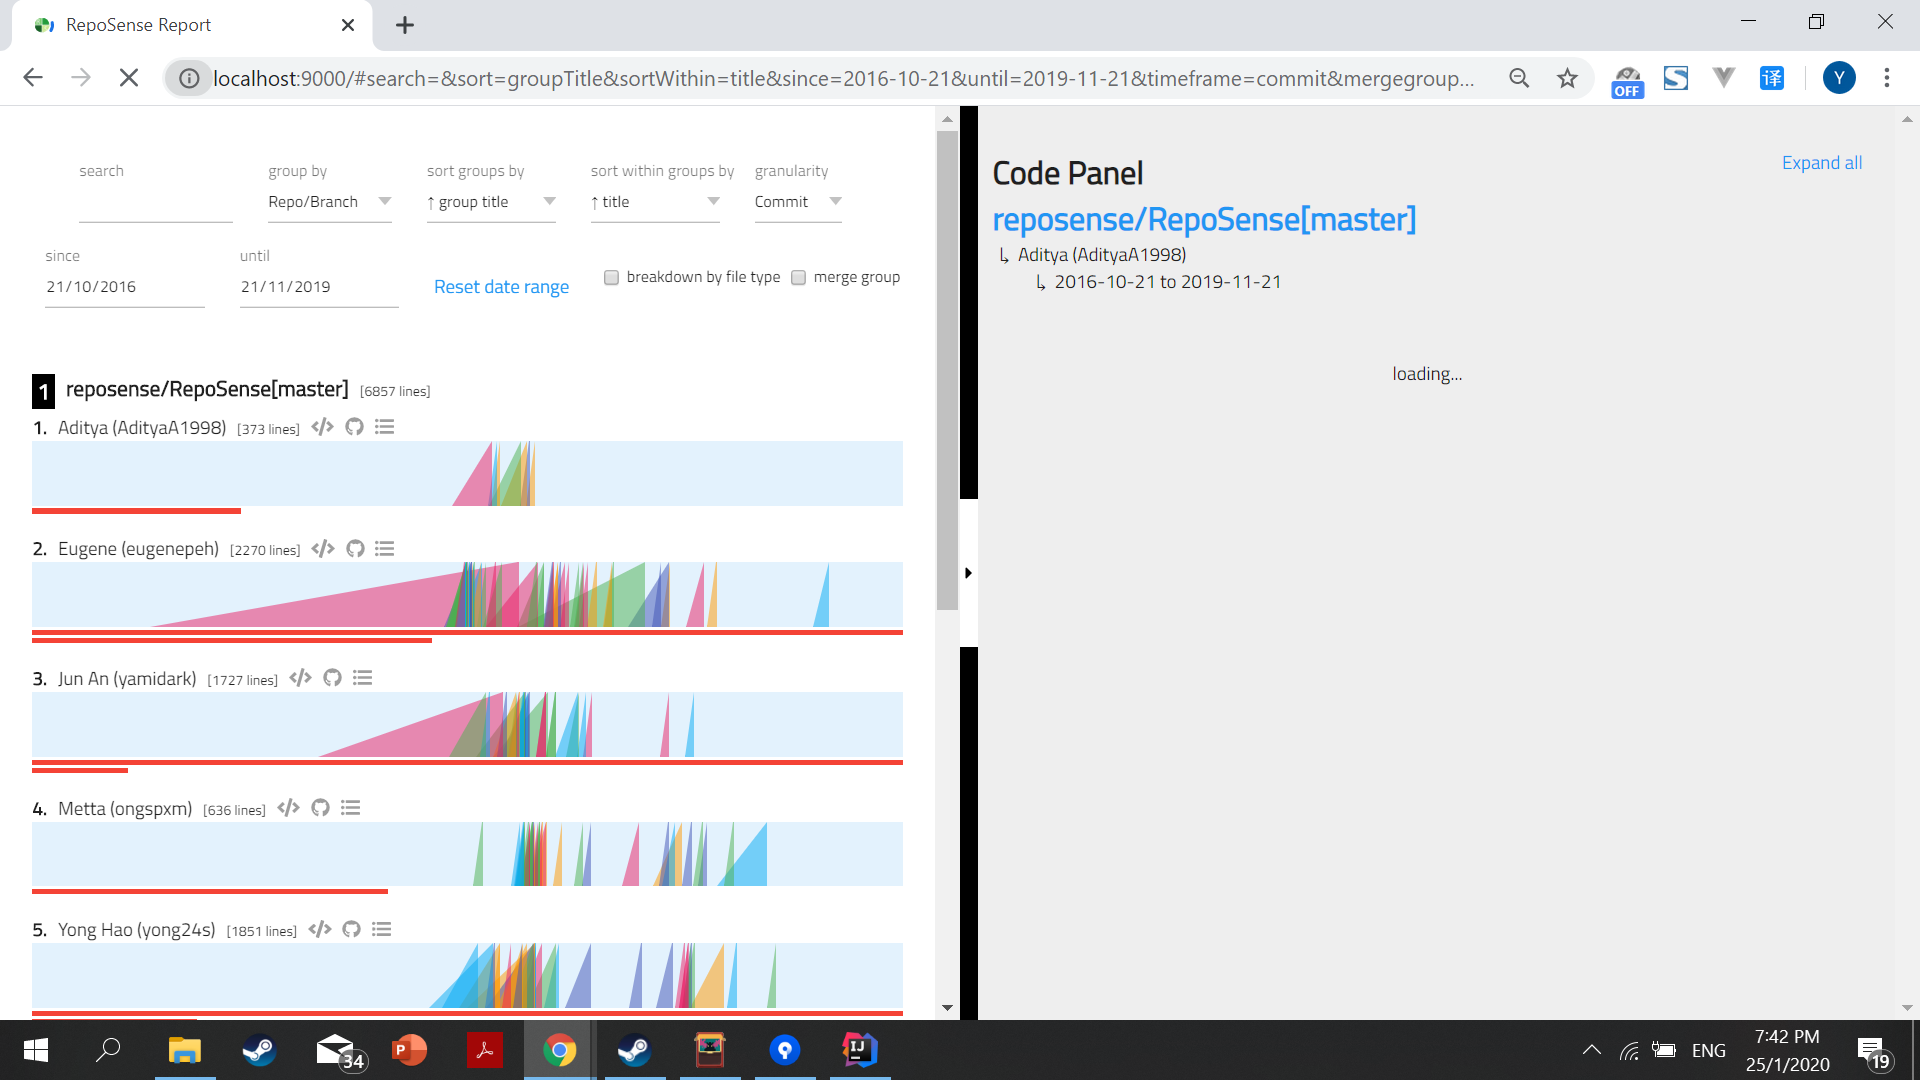1920x1080 pixels.
Task: Open a new browser tab
Action: tap(404, 25)
